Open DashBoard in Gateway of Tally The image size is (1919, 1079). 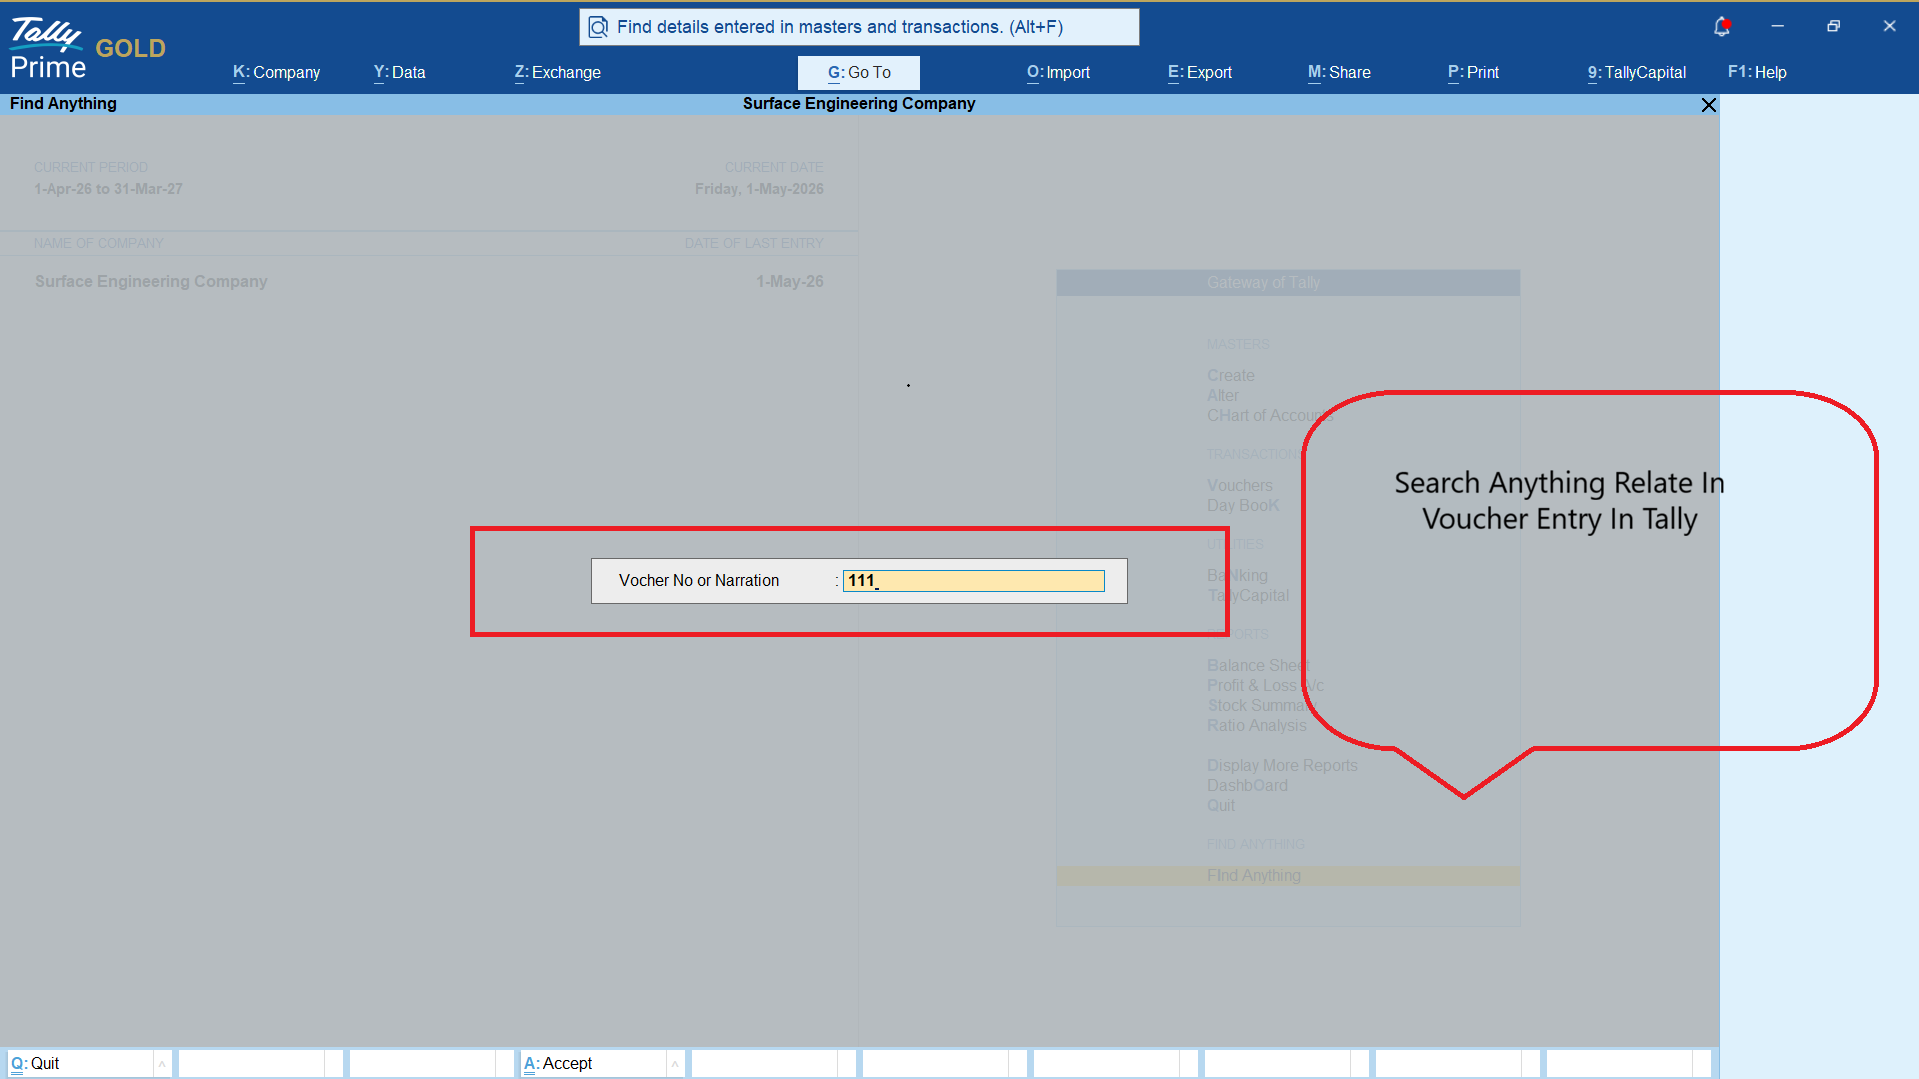(x=1247, y=786)
